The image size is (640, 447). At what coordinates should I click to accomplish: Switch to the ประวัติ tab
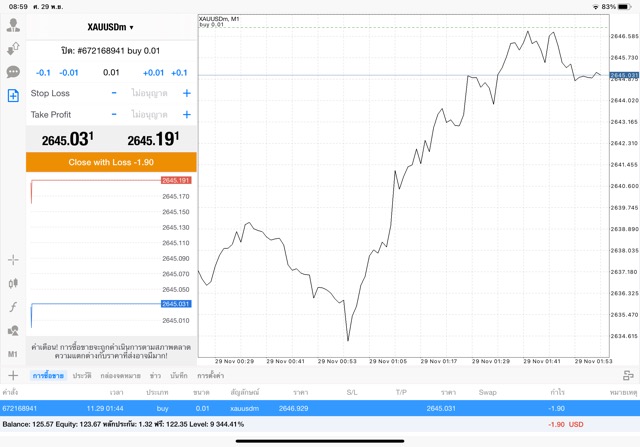[x=81, y=375]
